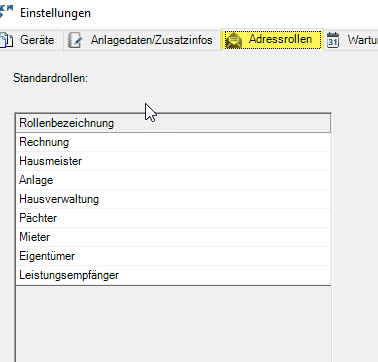Screen dimensions: 378x362
Task: Select the Hausmeister role row
Action: click(173, 161)
